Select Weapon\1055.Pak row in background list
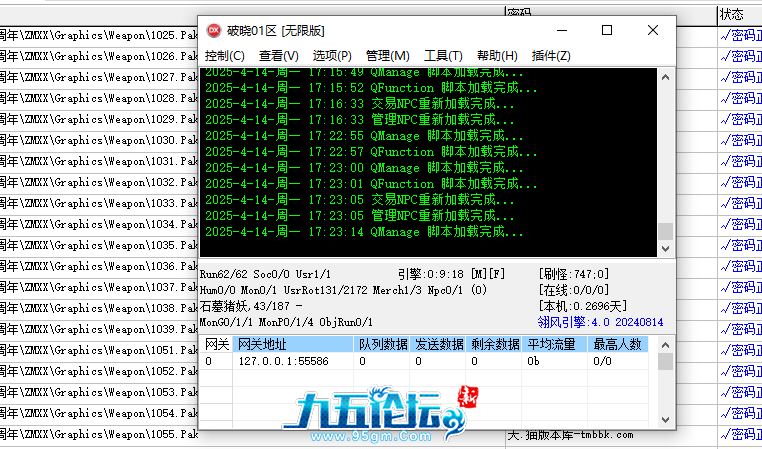The height and width of the screenshot is (449, 762). click(99, 434)
